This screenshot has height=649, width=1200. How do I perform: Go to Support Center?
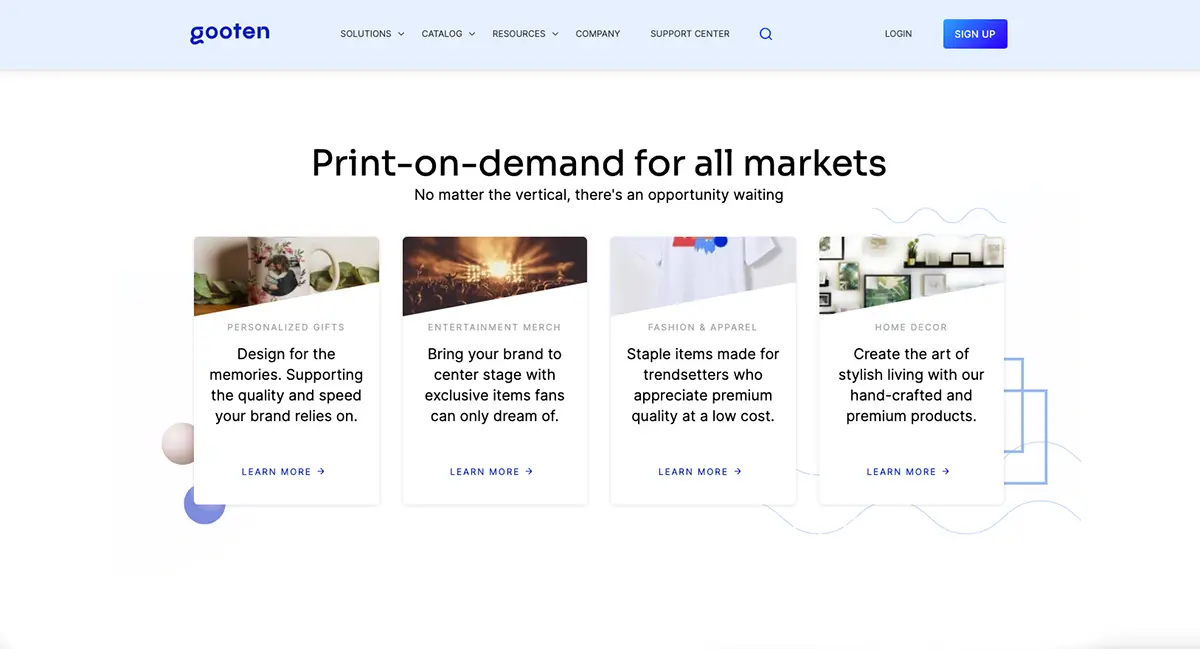(x=690, y=34)
